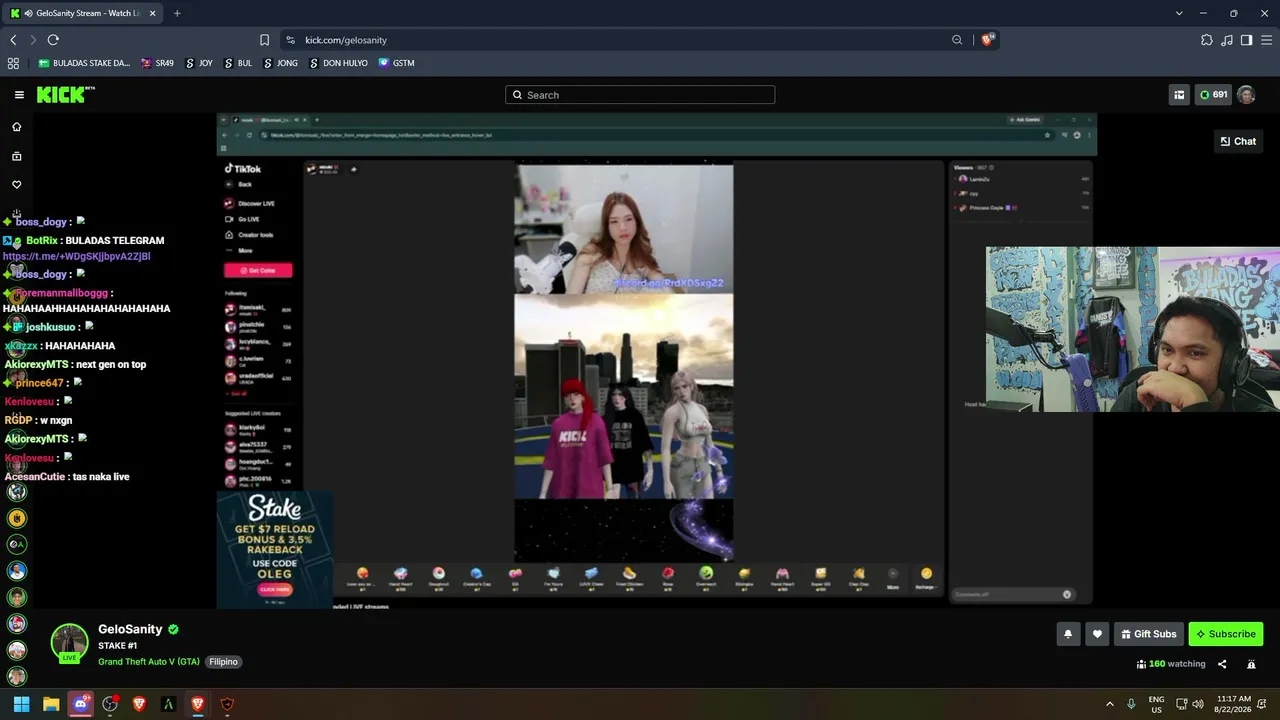Open the Grand Theft Auto V (GTA) category
This screenshot has height=720, width=1280.
149,662
